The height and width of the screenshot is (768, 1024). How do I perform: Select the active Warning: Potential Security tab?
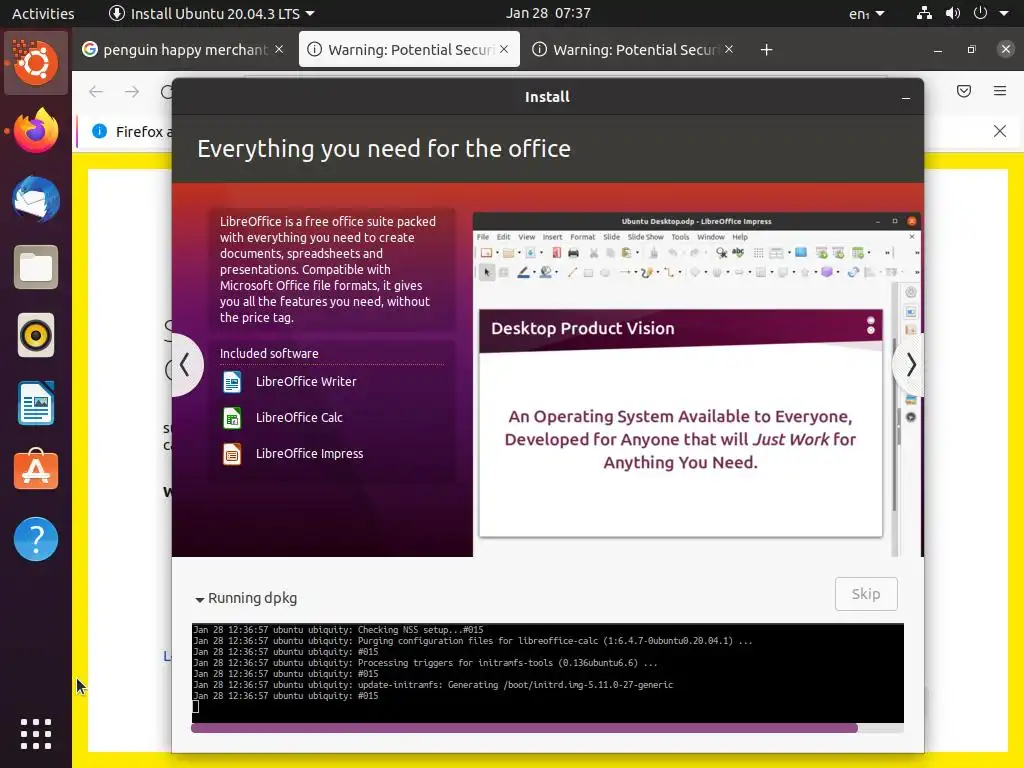point(409,50)
